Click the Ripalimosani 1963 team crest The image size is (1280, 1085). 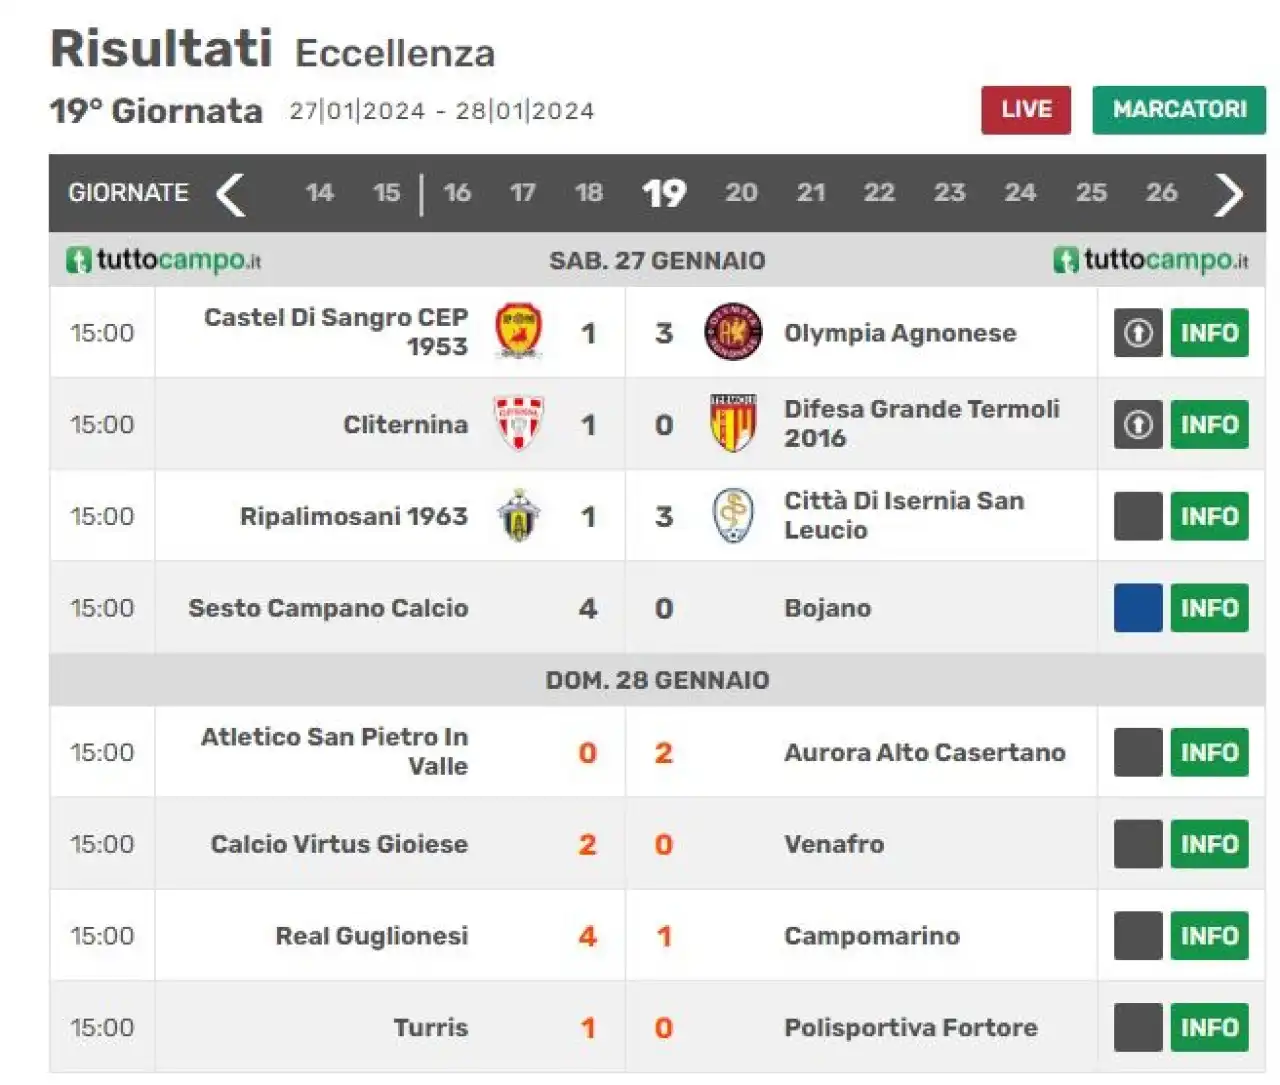tap(519, 516)
